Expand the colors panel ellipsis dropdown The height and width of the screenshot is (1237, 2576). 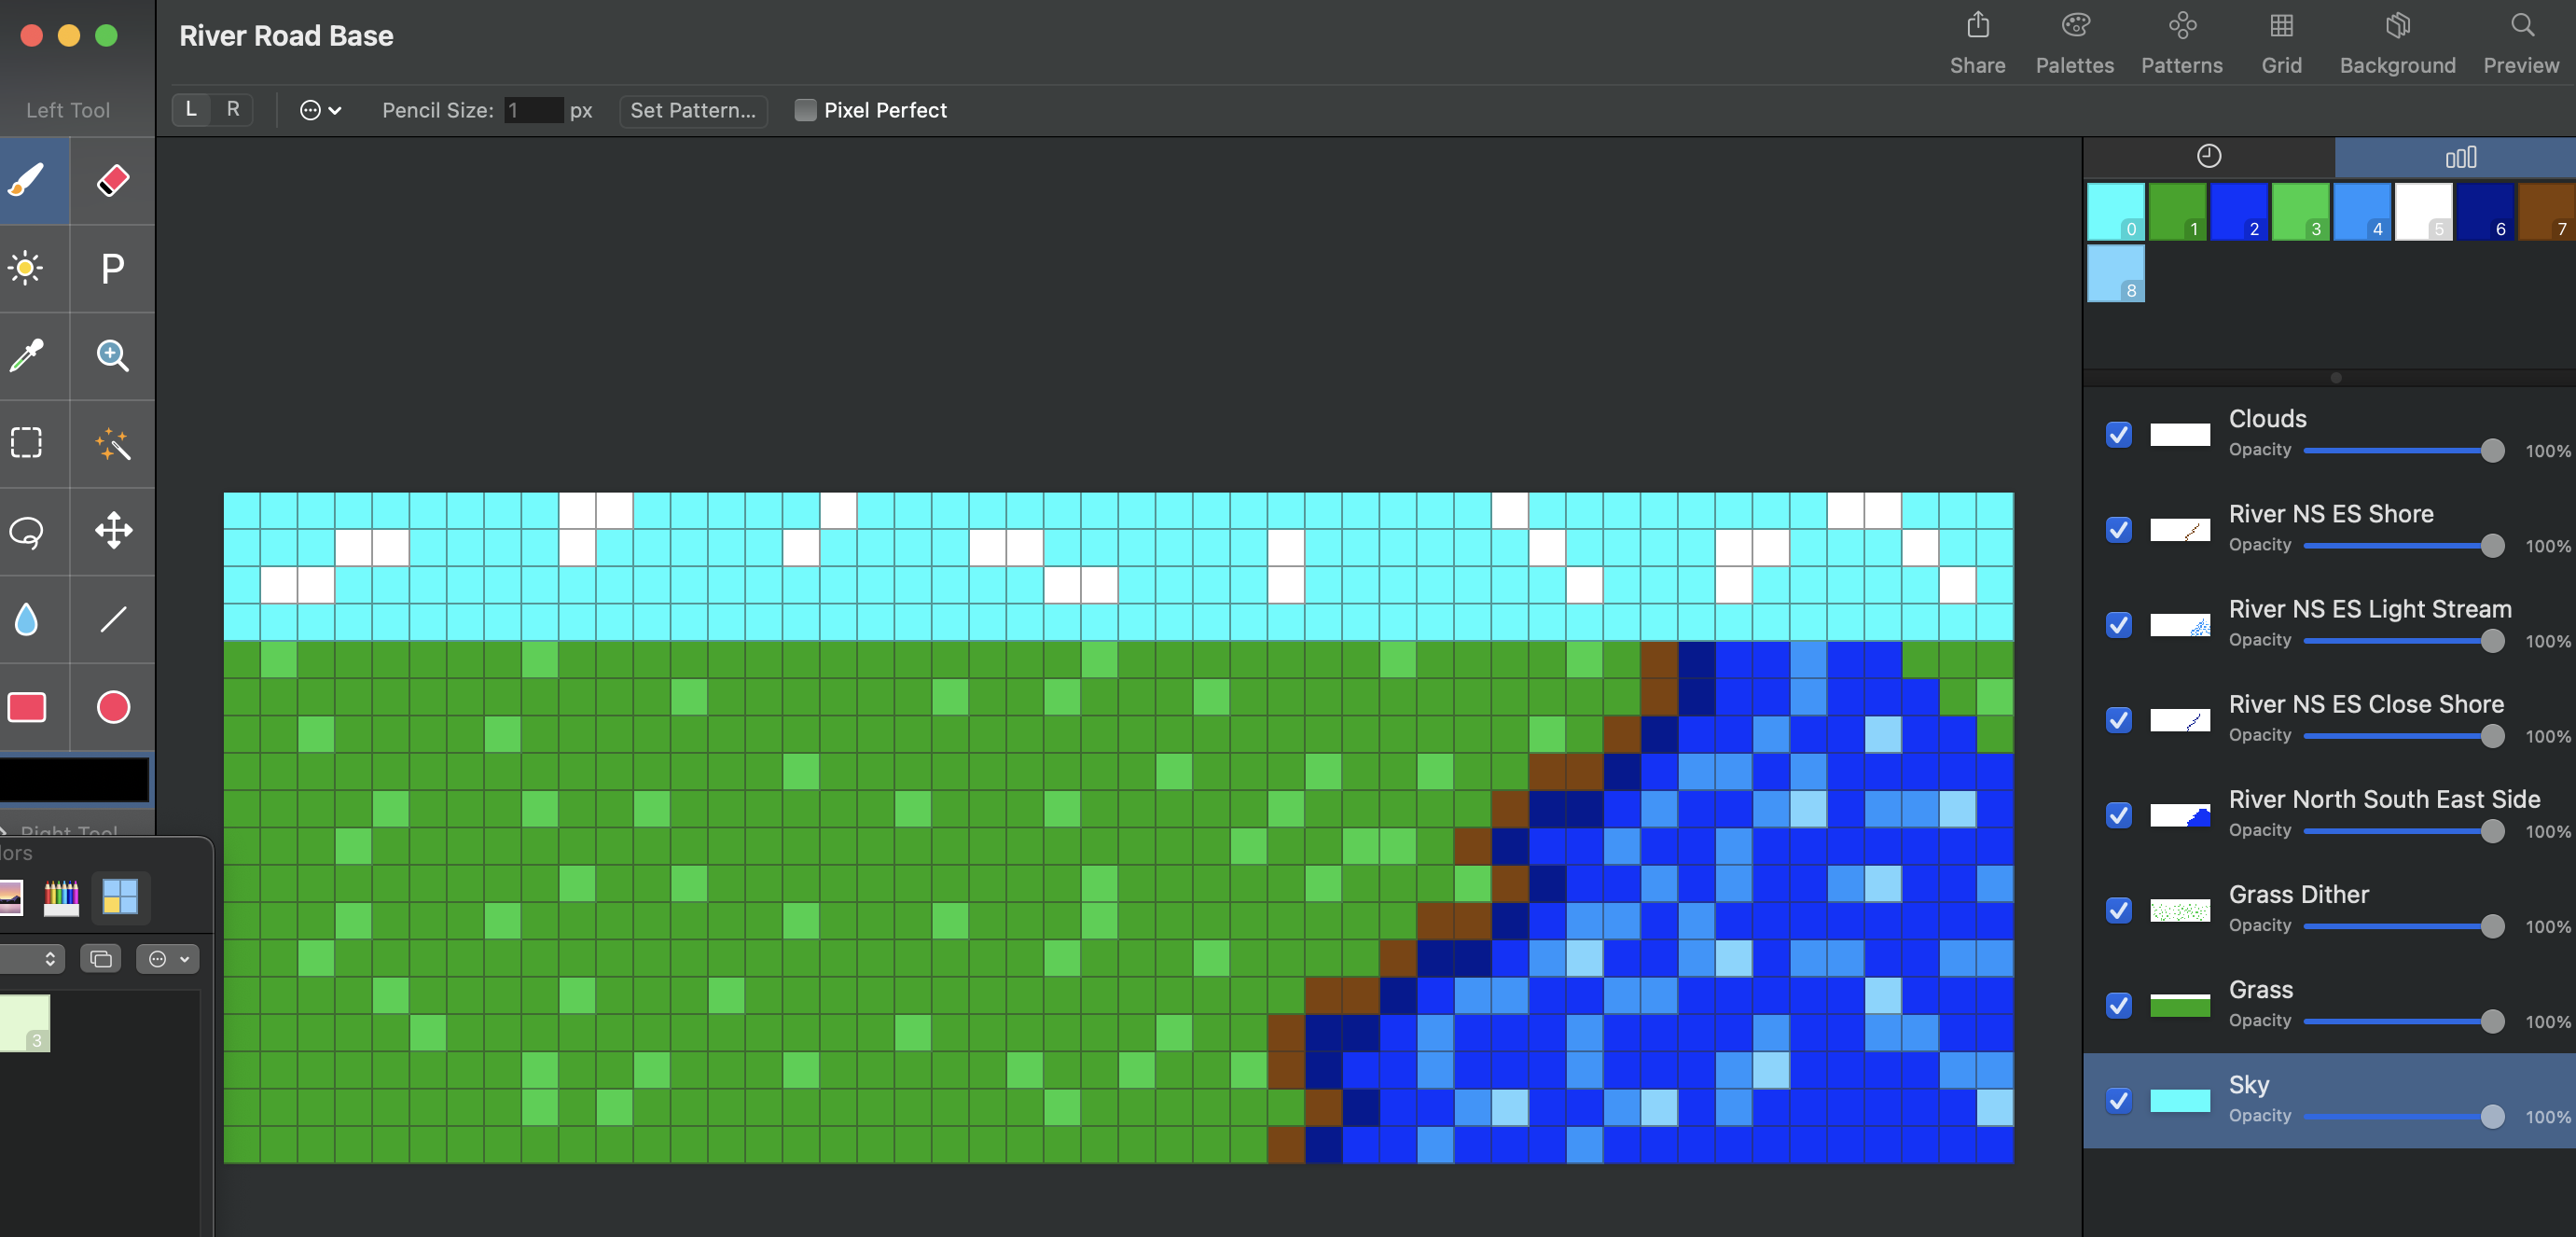pos(167,959)
